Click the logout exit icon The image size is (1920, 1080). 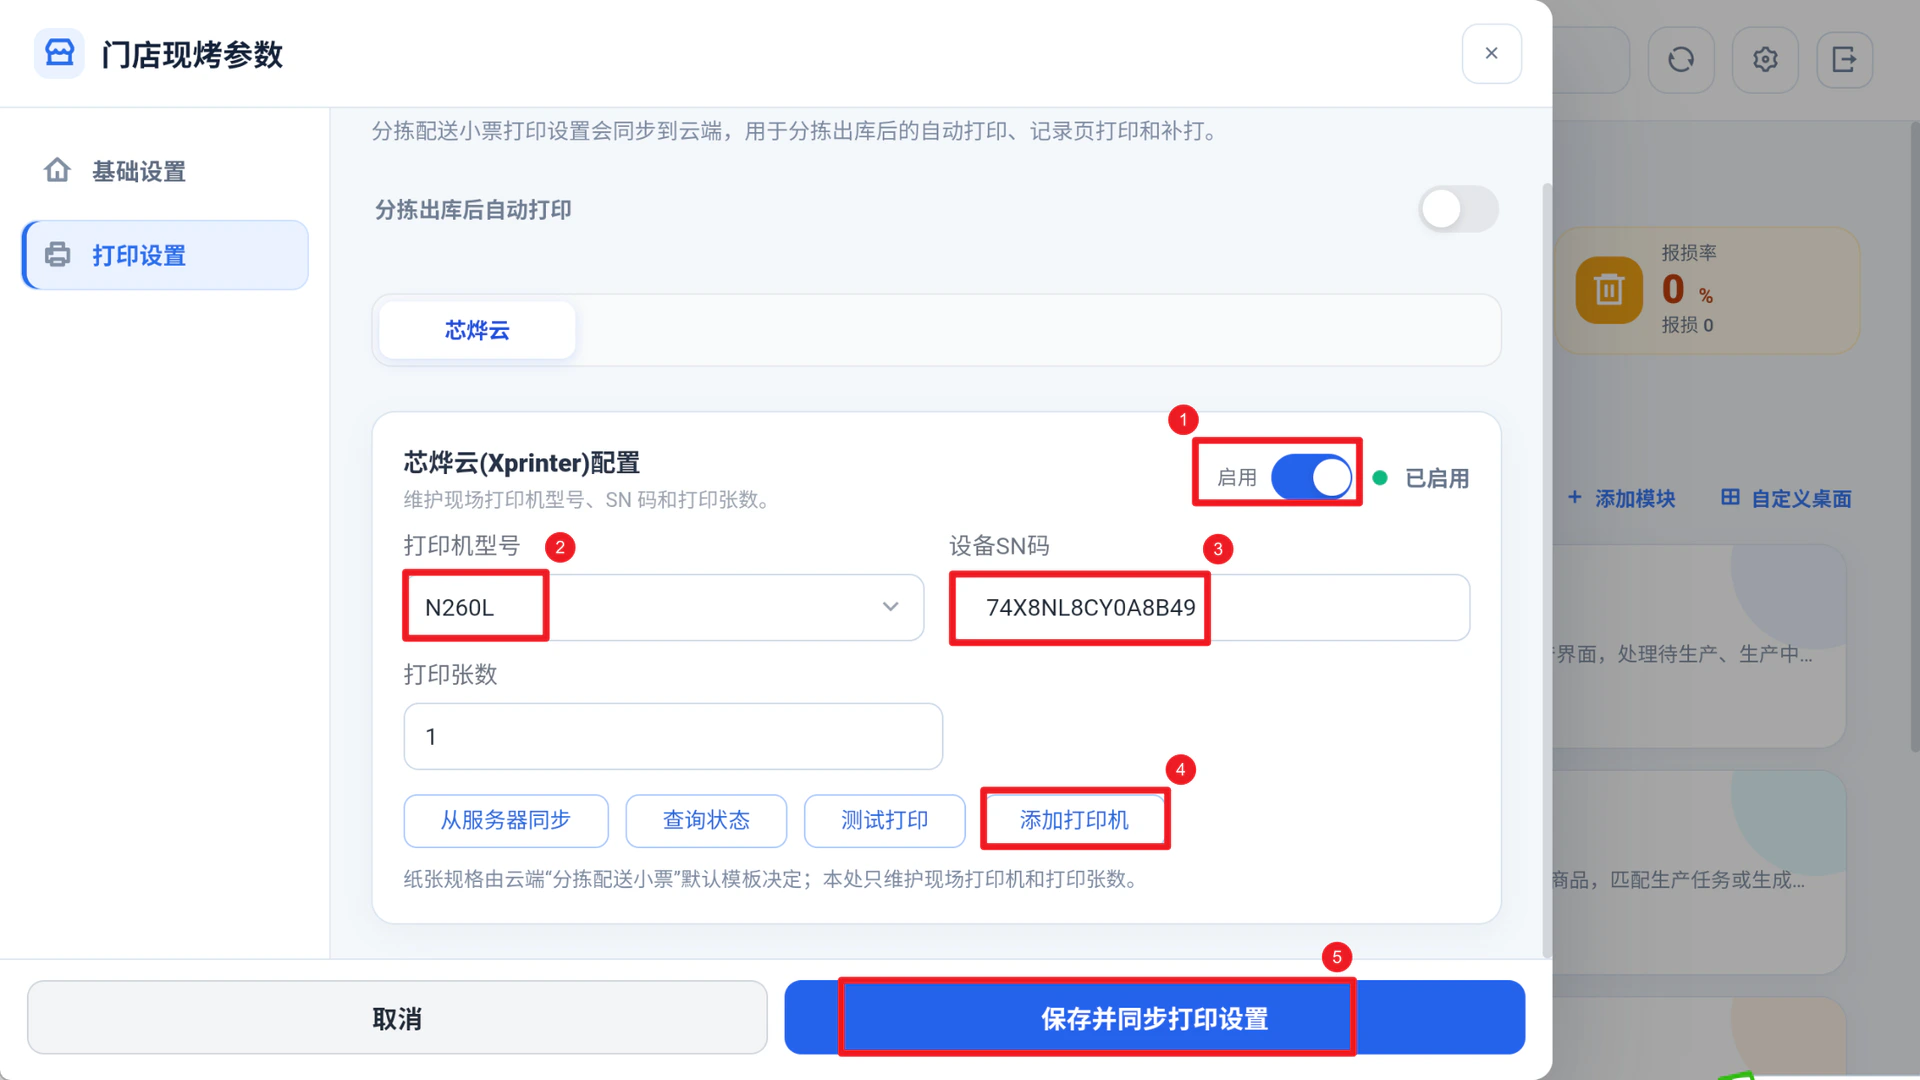click(1844, 60)
